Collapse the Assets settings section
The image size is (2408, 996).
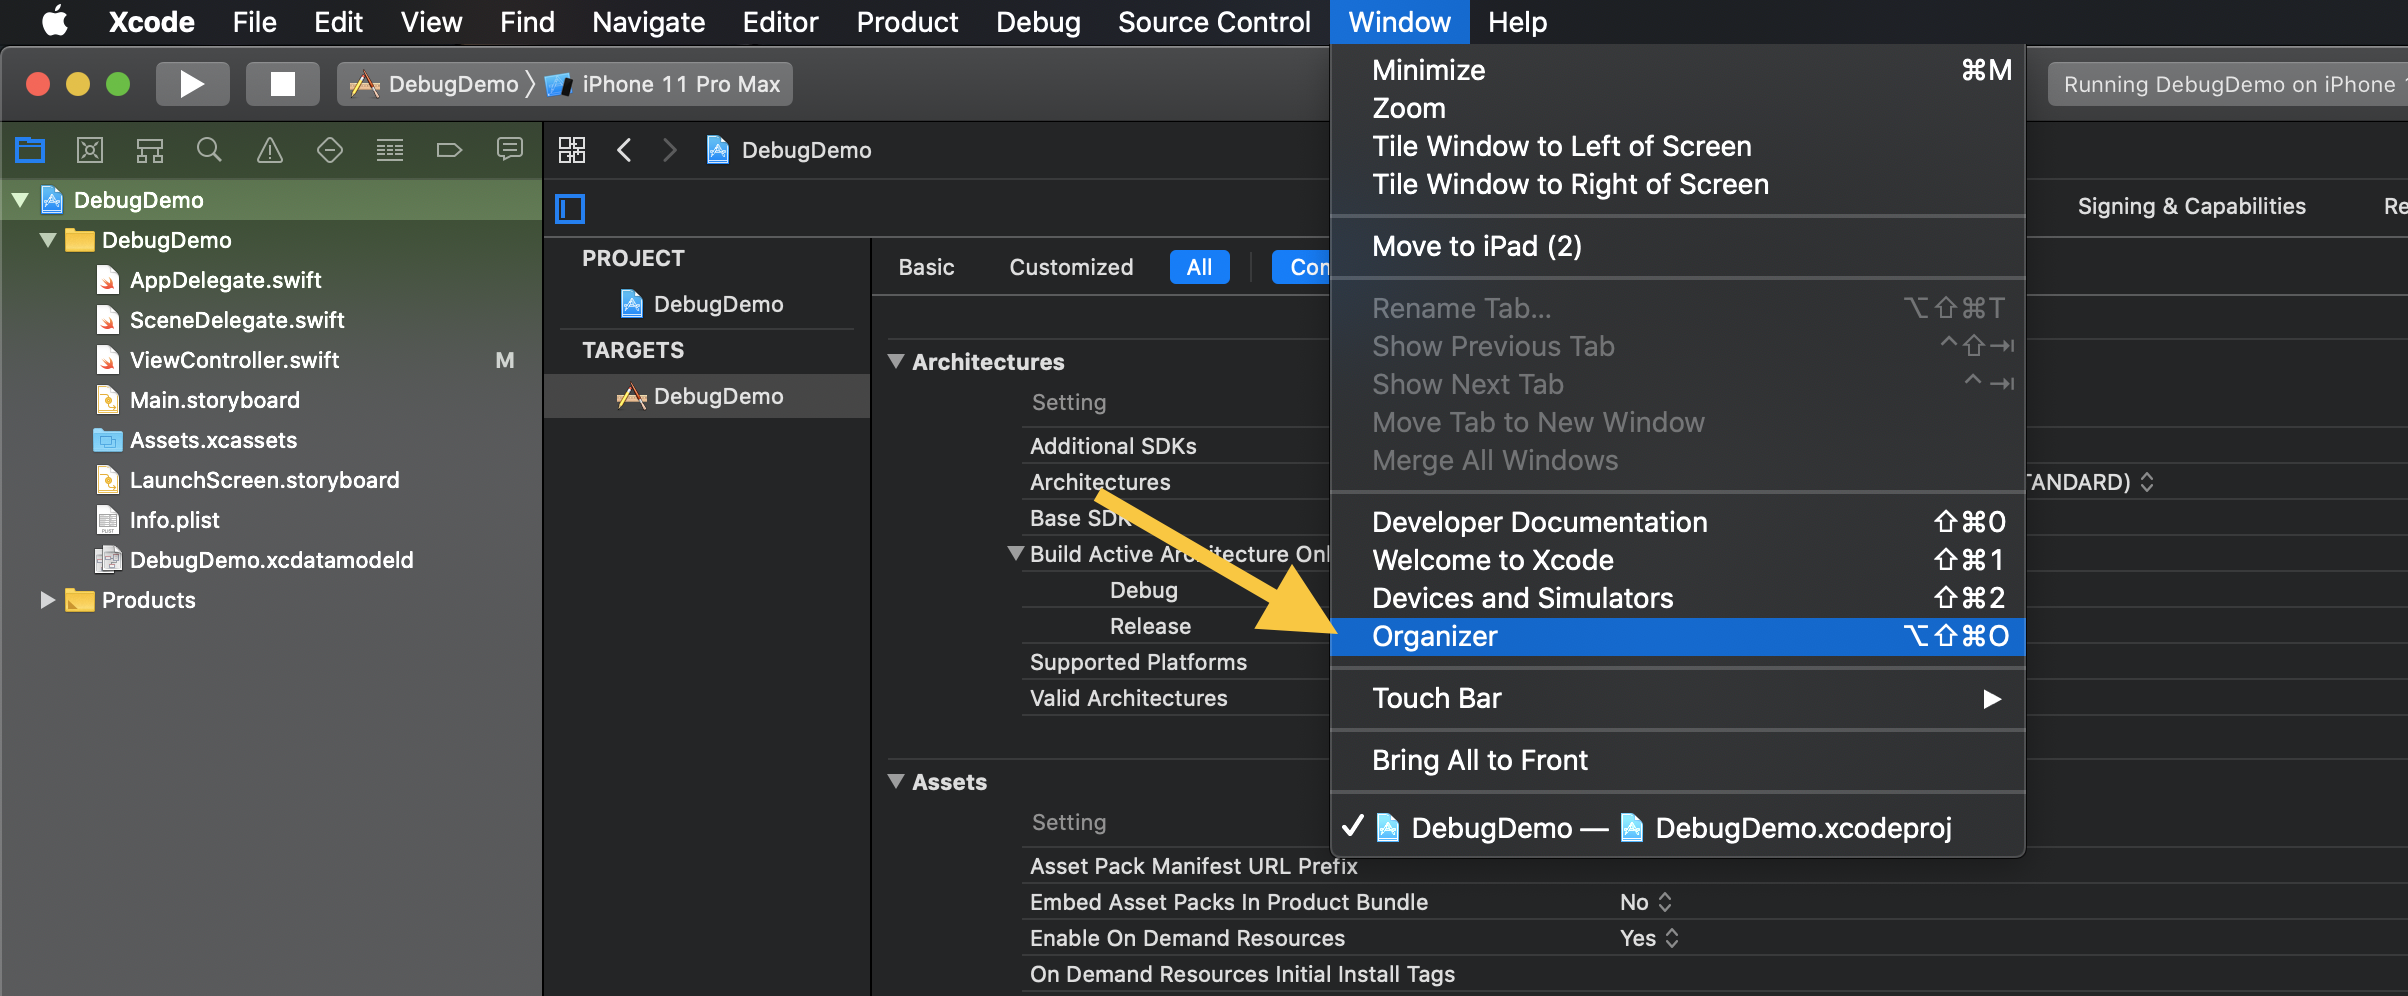[x=896, y=781]
